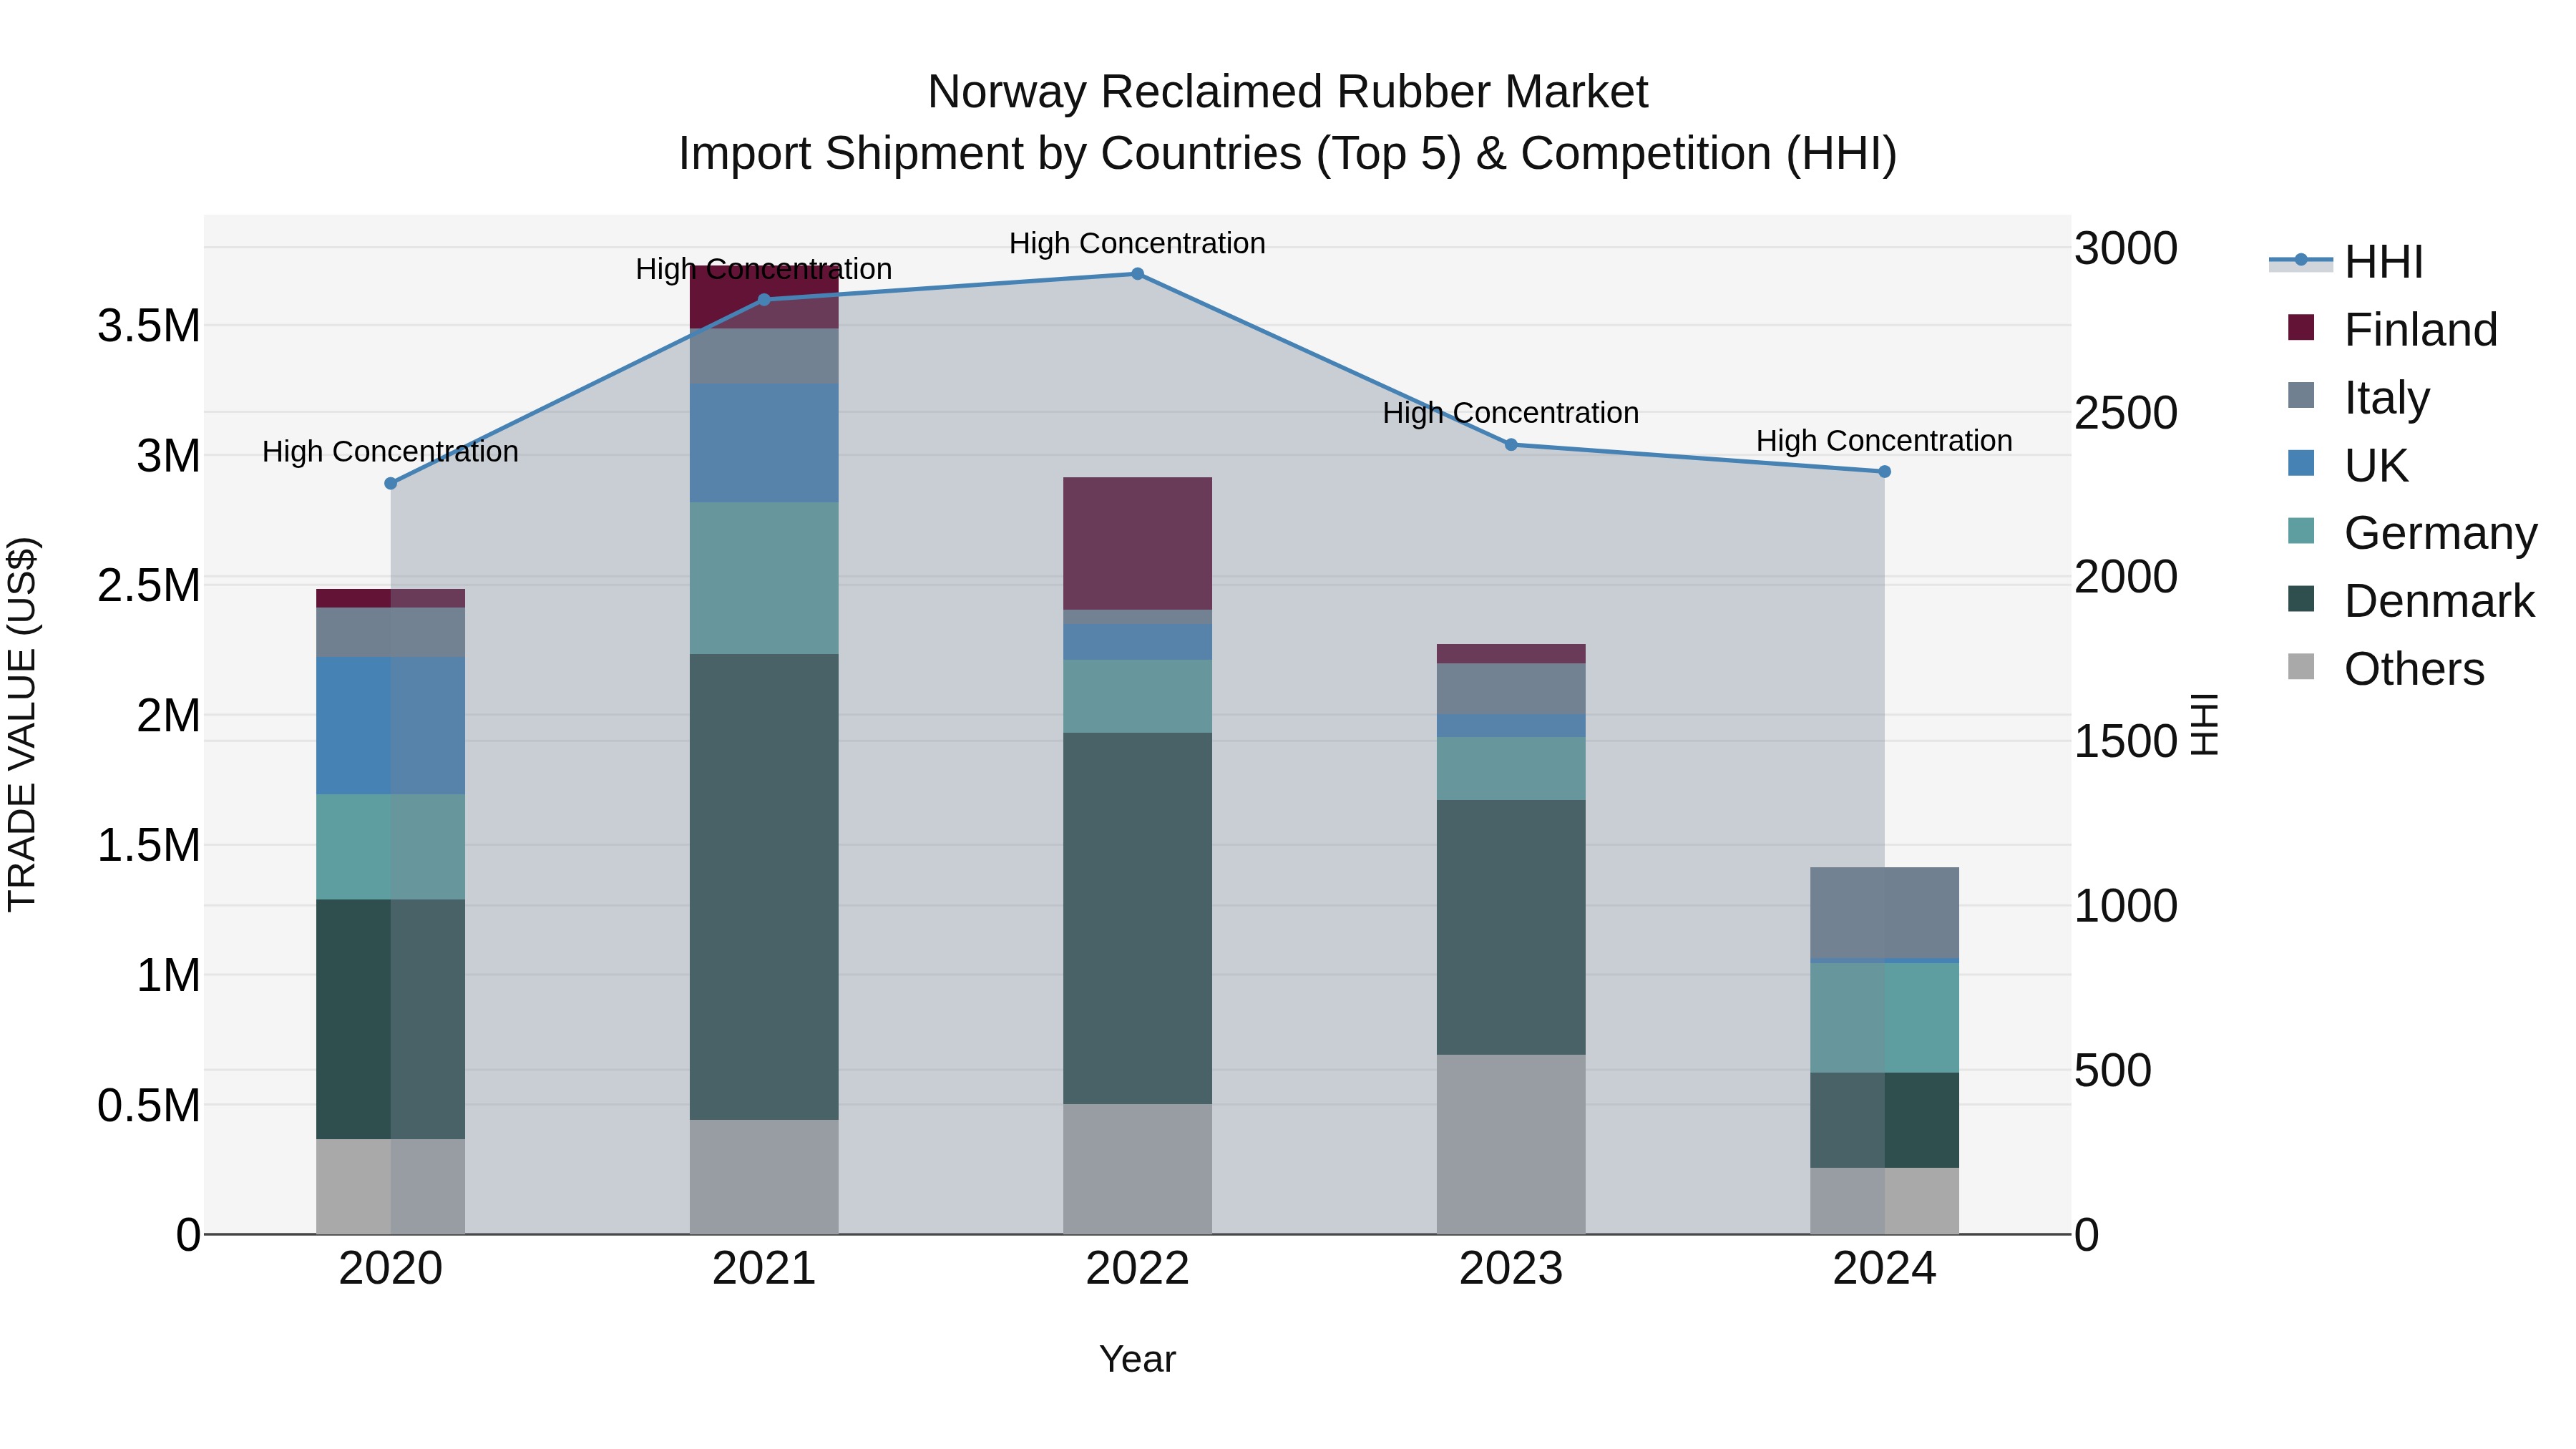
Task: Click High Concentration label above 2024
Action: 1884,440
